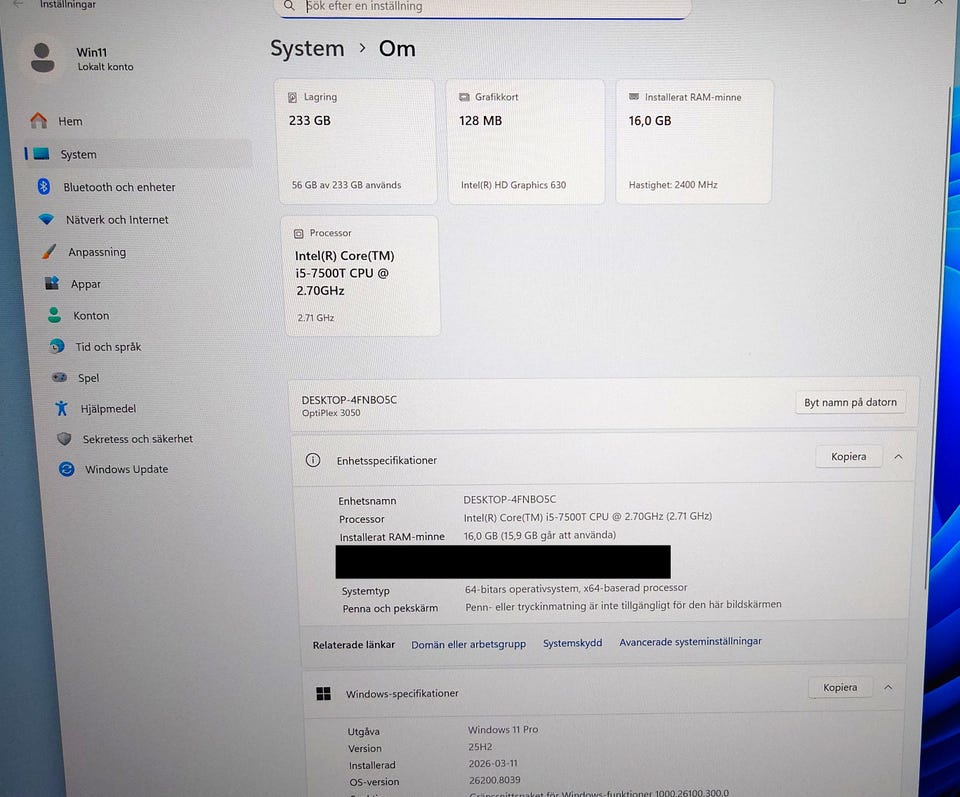Open the Systemskydd link
The height and width of the screenshot is (797, 960).
coord(572,643)
